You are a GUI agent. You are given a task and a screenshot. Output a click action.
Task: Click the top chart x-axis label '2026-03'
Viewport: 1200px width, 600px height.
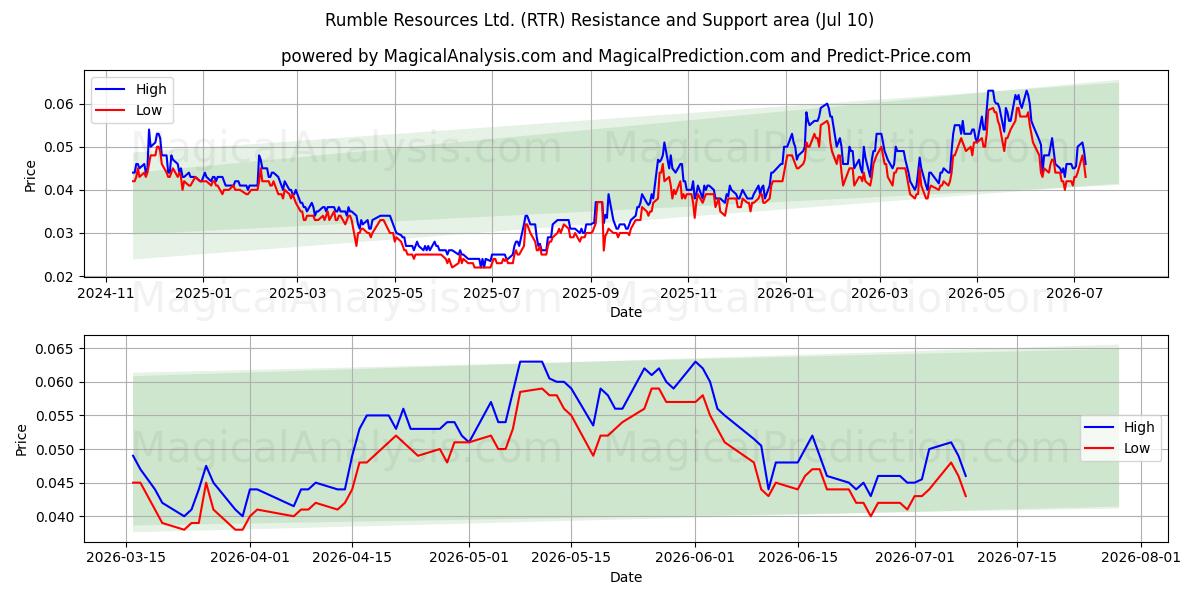click(x=879, y=295)
